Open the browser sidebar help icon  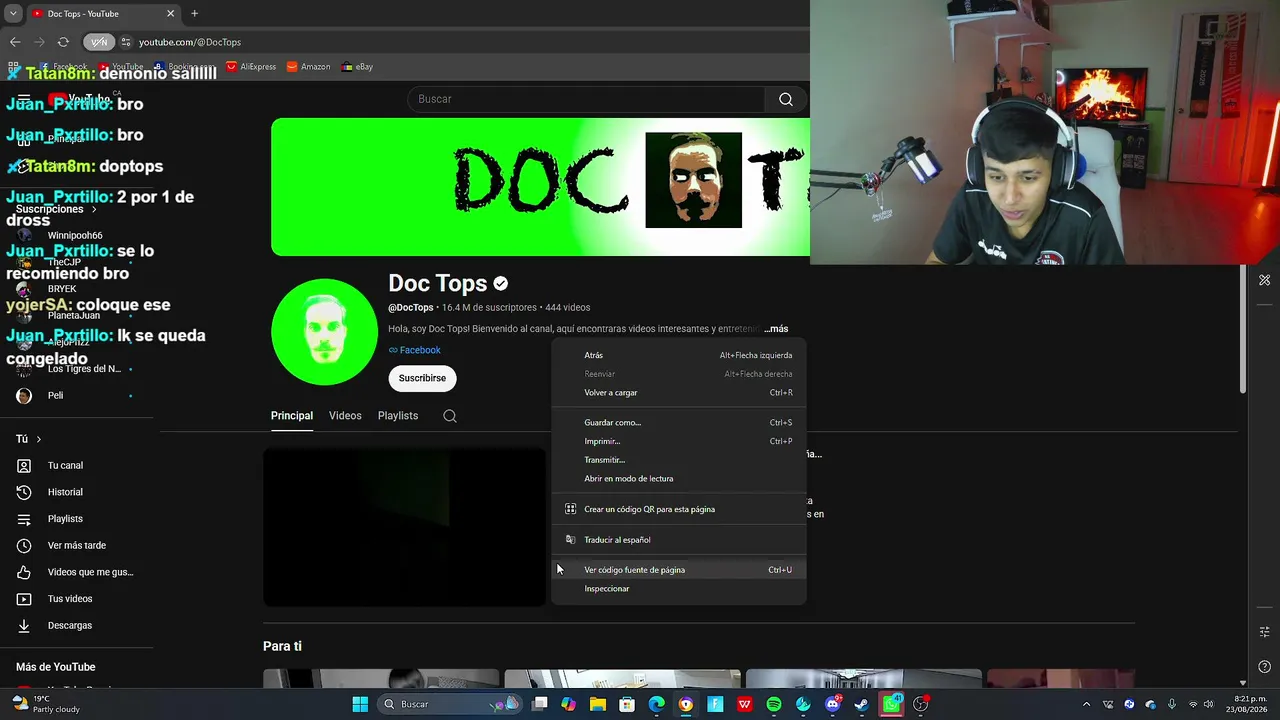pos(1265,667)
